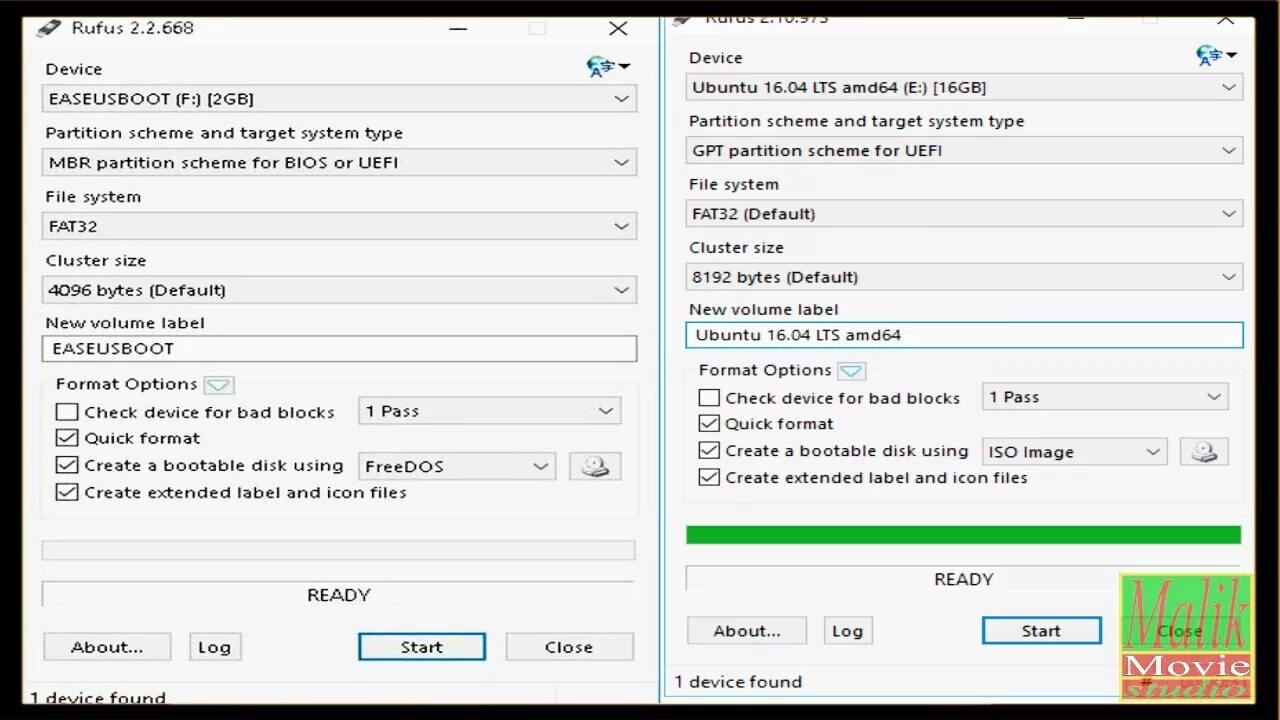The width and height of the screenshot is (1280, 720).
Task: Click the disc image select icon beside ISO Image
Action: 1204,451
